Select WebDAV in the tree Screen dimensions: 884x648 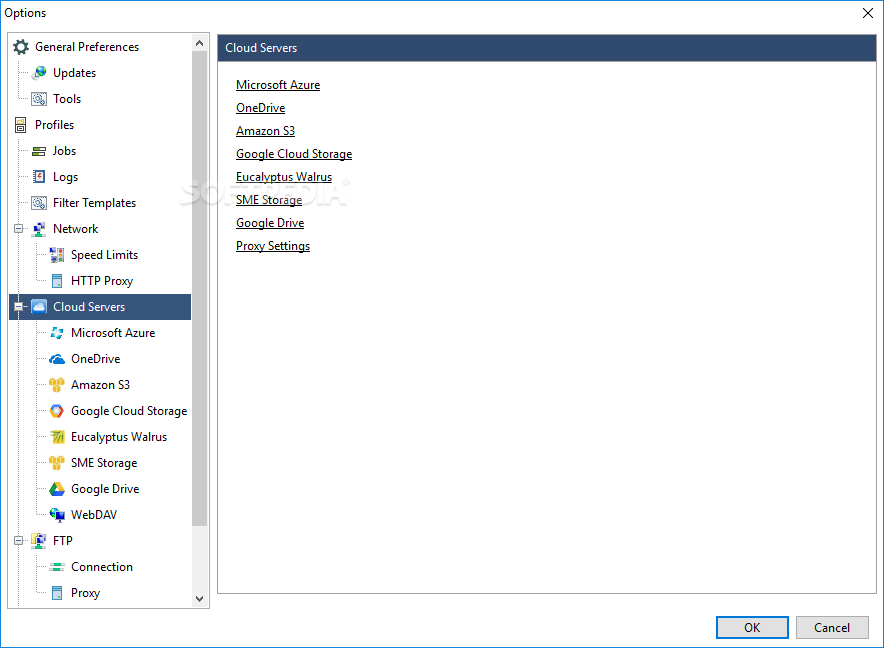pos(94,515)
